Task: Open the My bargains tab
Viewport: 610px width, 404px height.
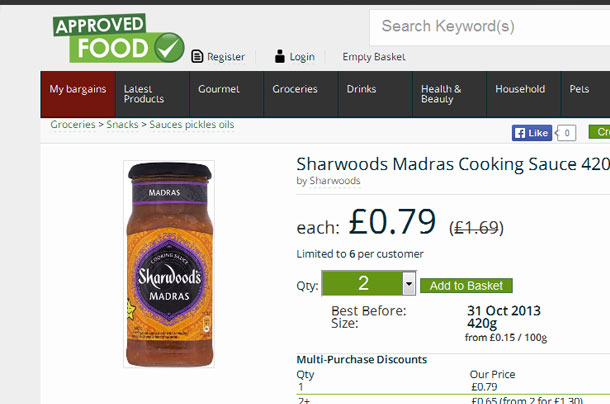Action: (x=78, y=94)
